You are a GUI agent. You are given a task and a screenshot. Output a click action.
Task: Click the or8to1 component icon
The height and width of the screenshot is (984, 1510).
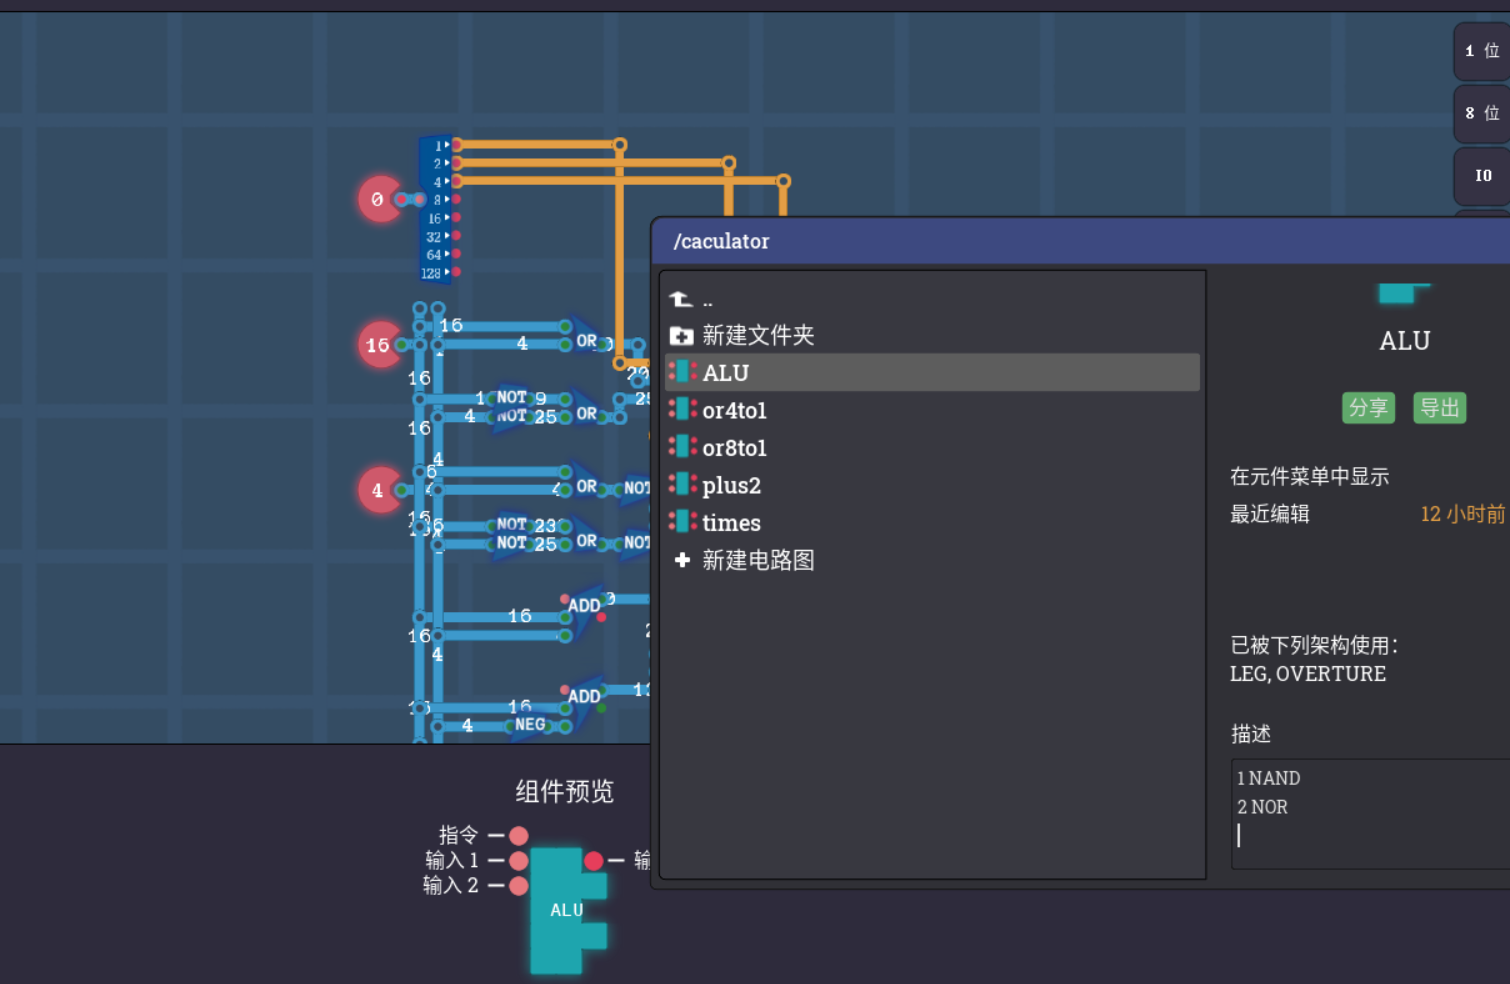pos(683,447)
